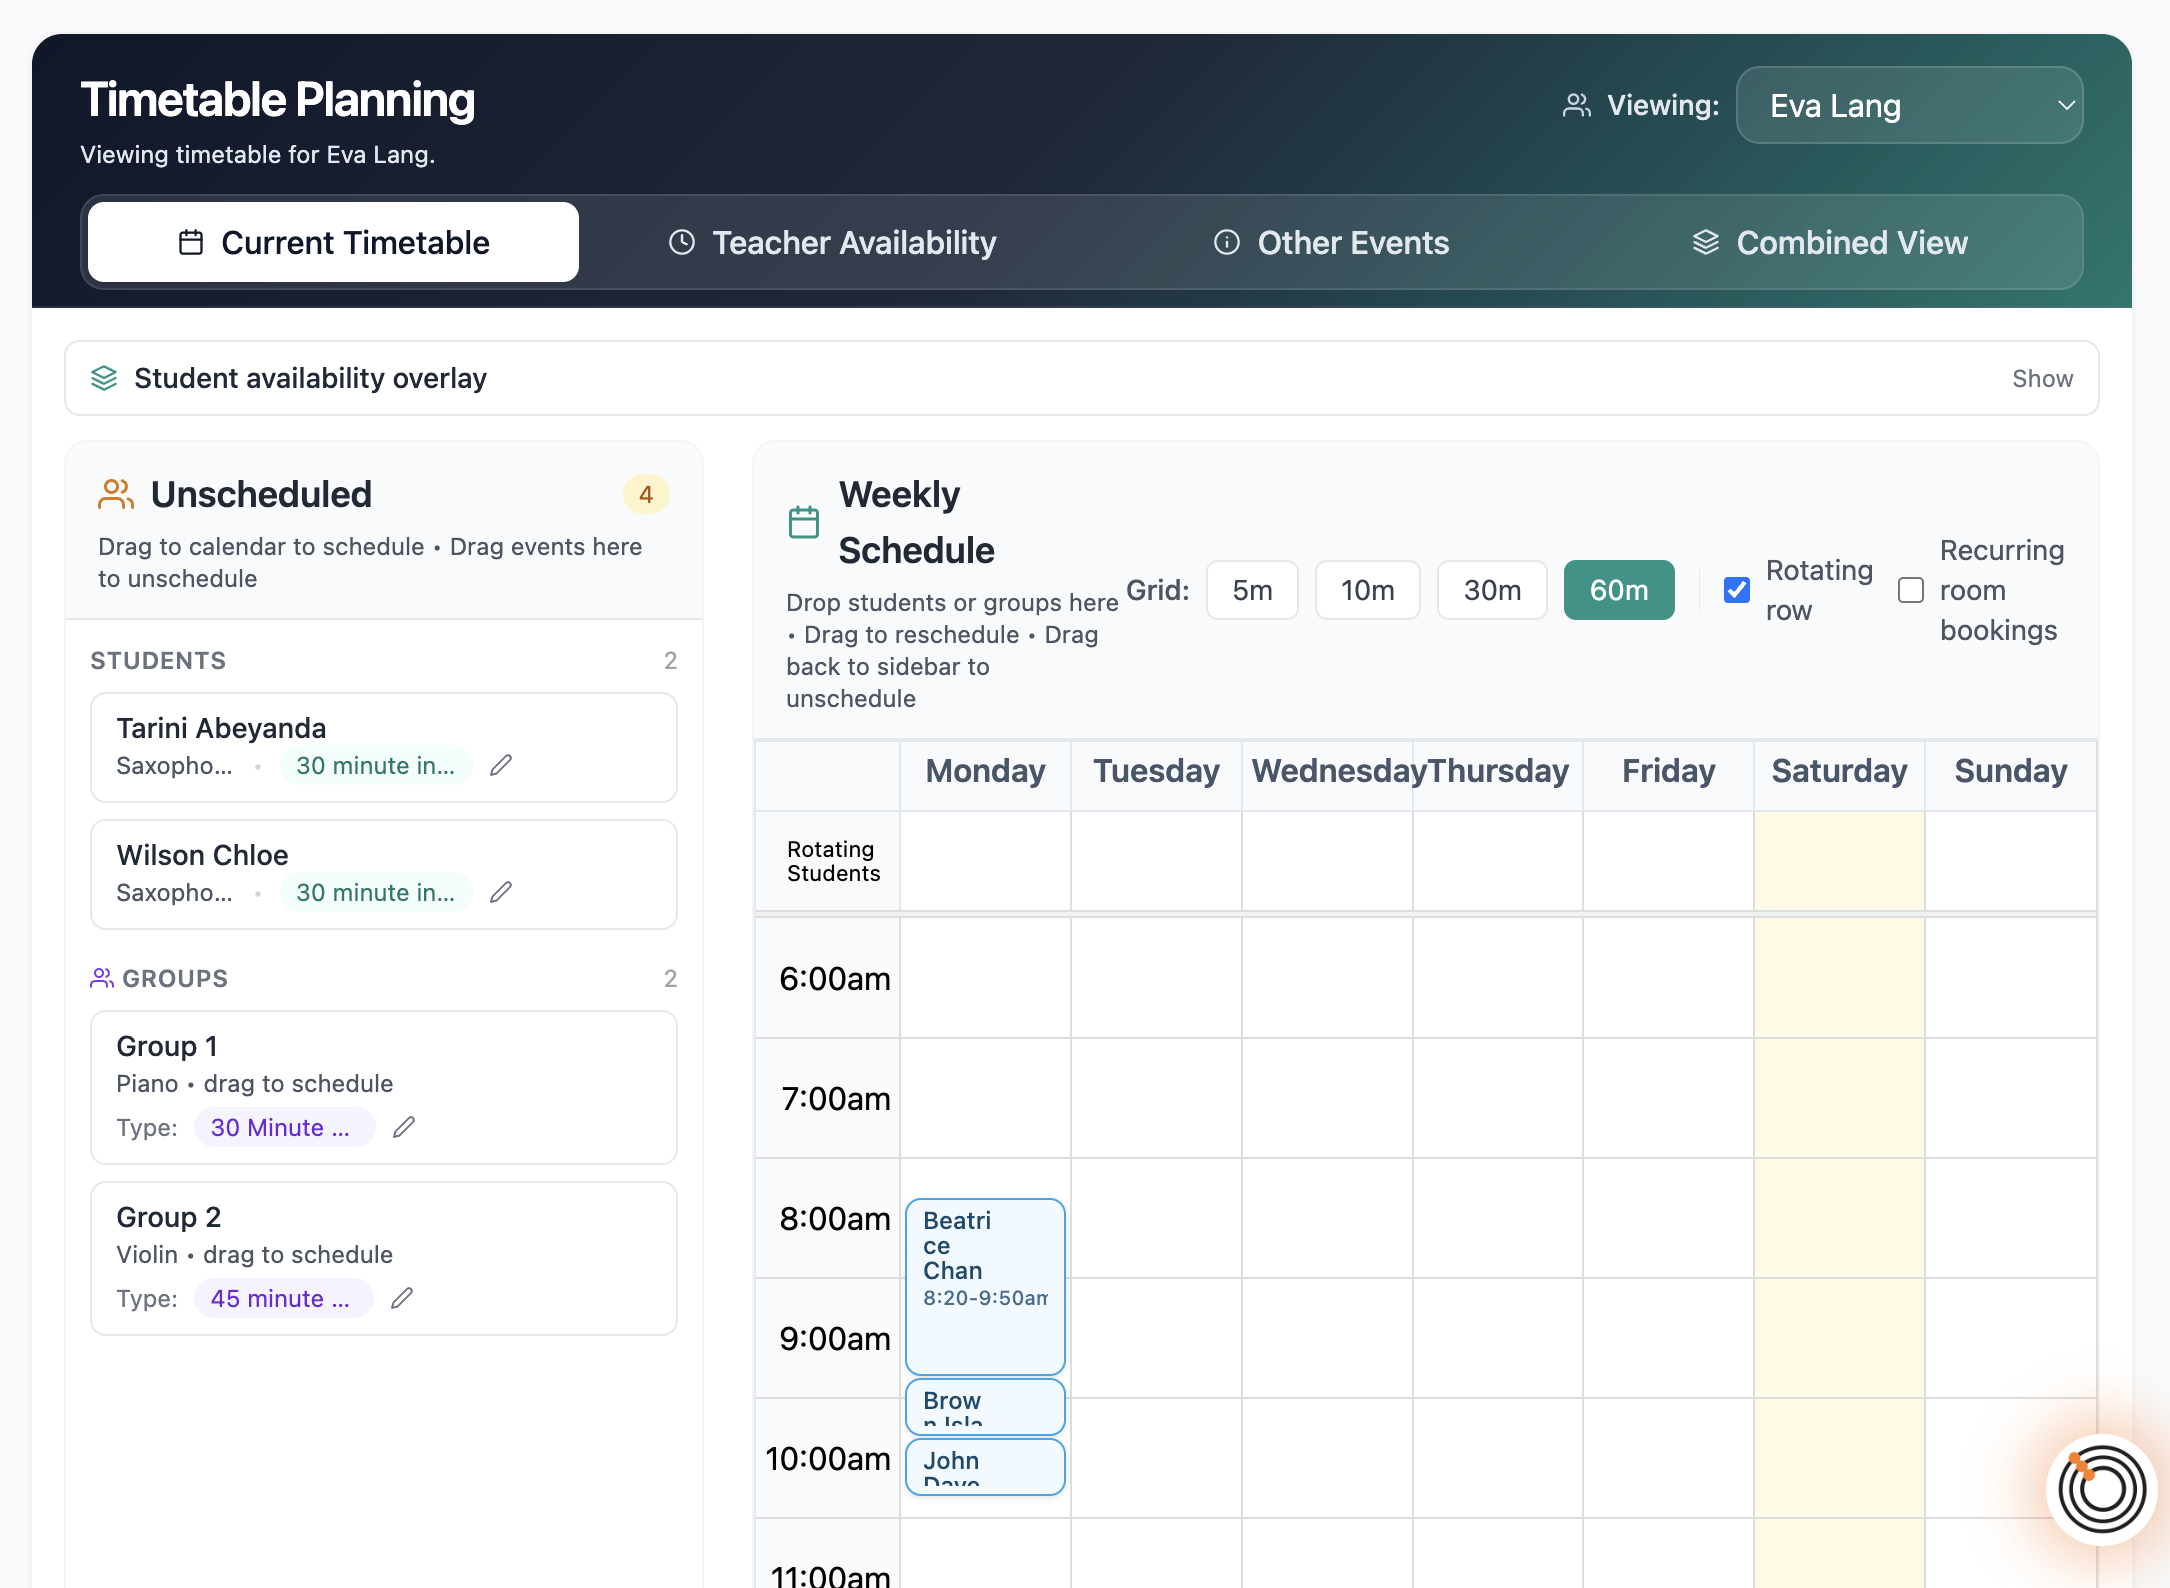Open Beatrice Chan 8:20-9:50am event
Screen dimensions: 2170x1588
(985, 1286)
